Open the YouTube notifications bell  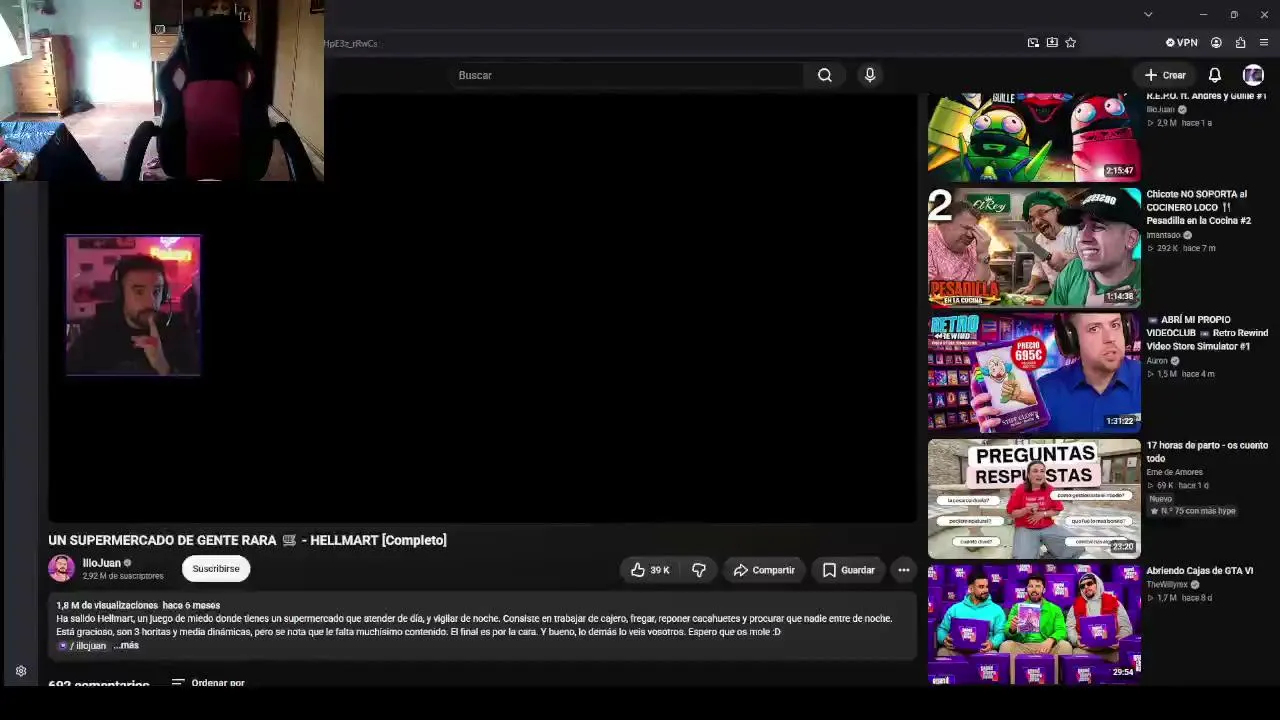click(1215, 75)
